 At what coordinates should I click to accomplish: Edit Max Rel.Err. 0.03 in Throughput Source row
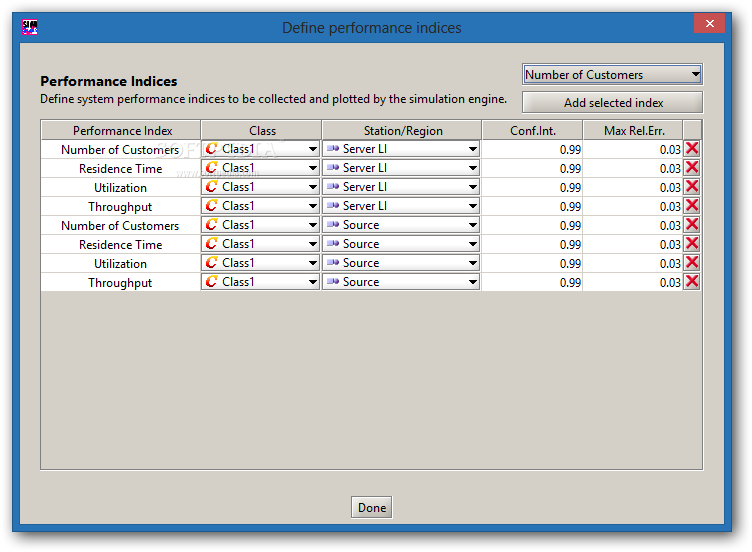pyautogui.click(x=633, y=282)
